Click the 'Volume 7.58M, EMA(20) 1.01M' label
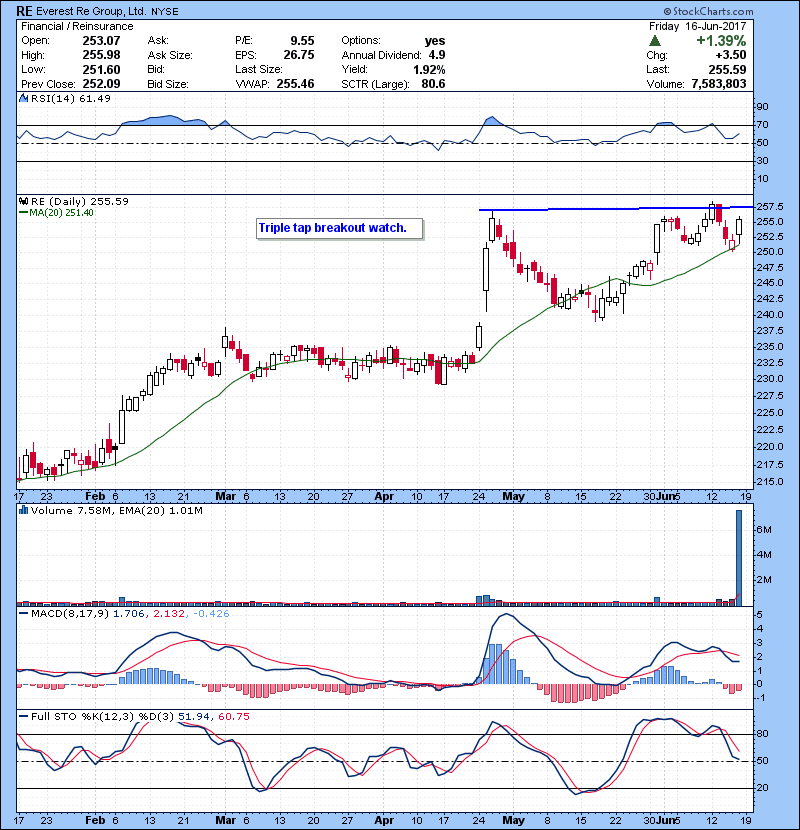800x830 pixels. point(116,511)
